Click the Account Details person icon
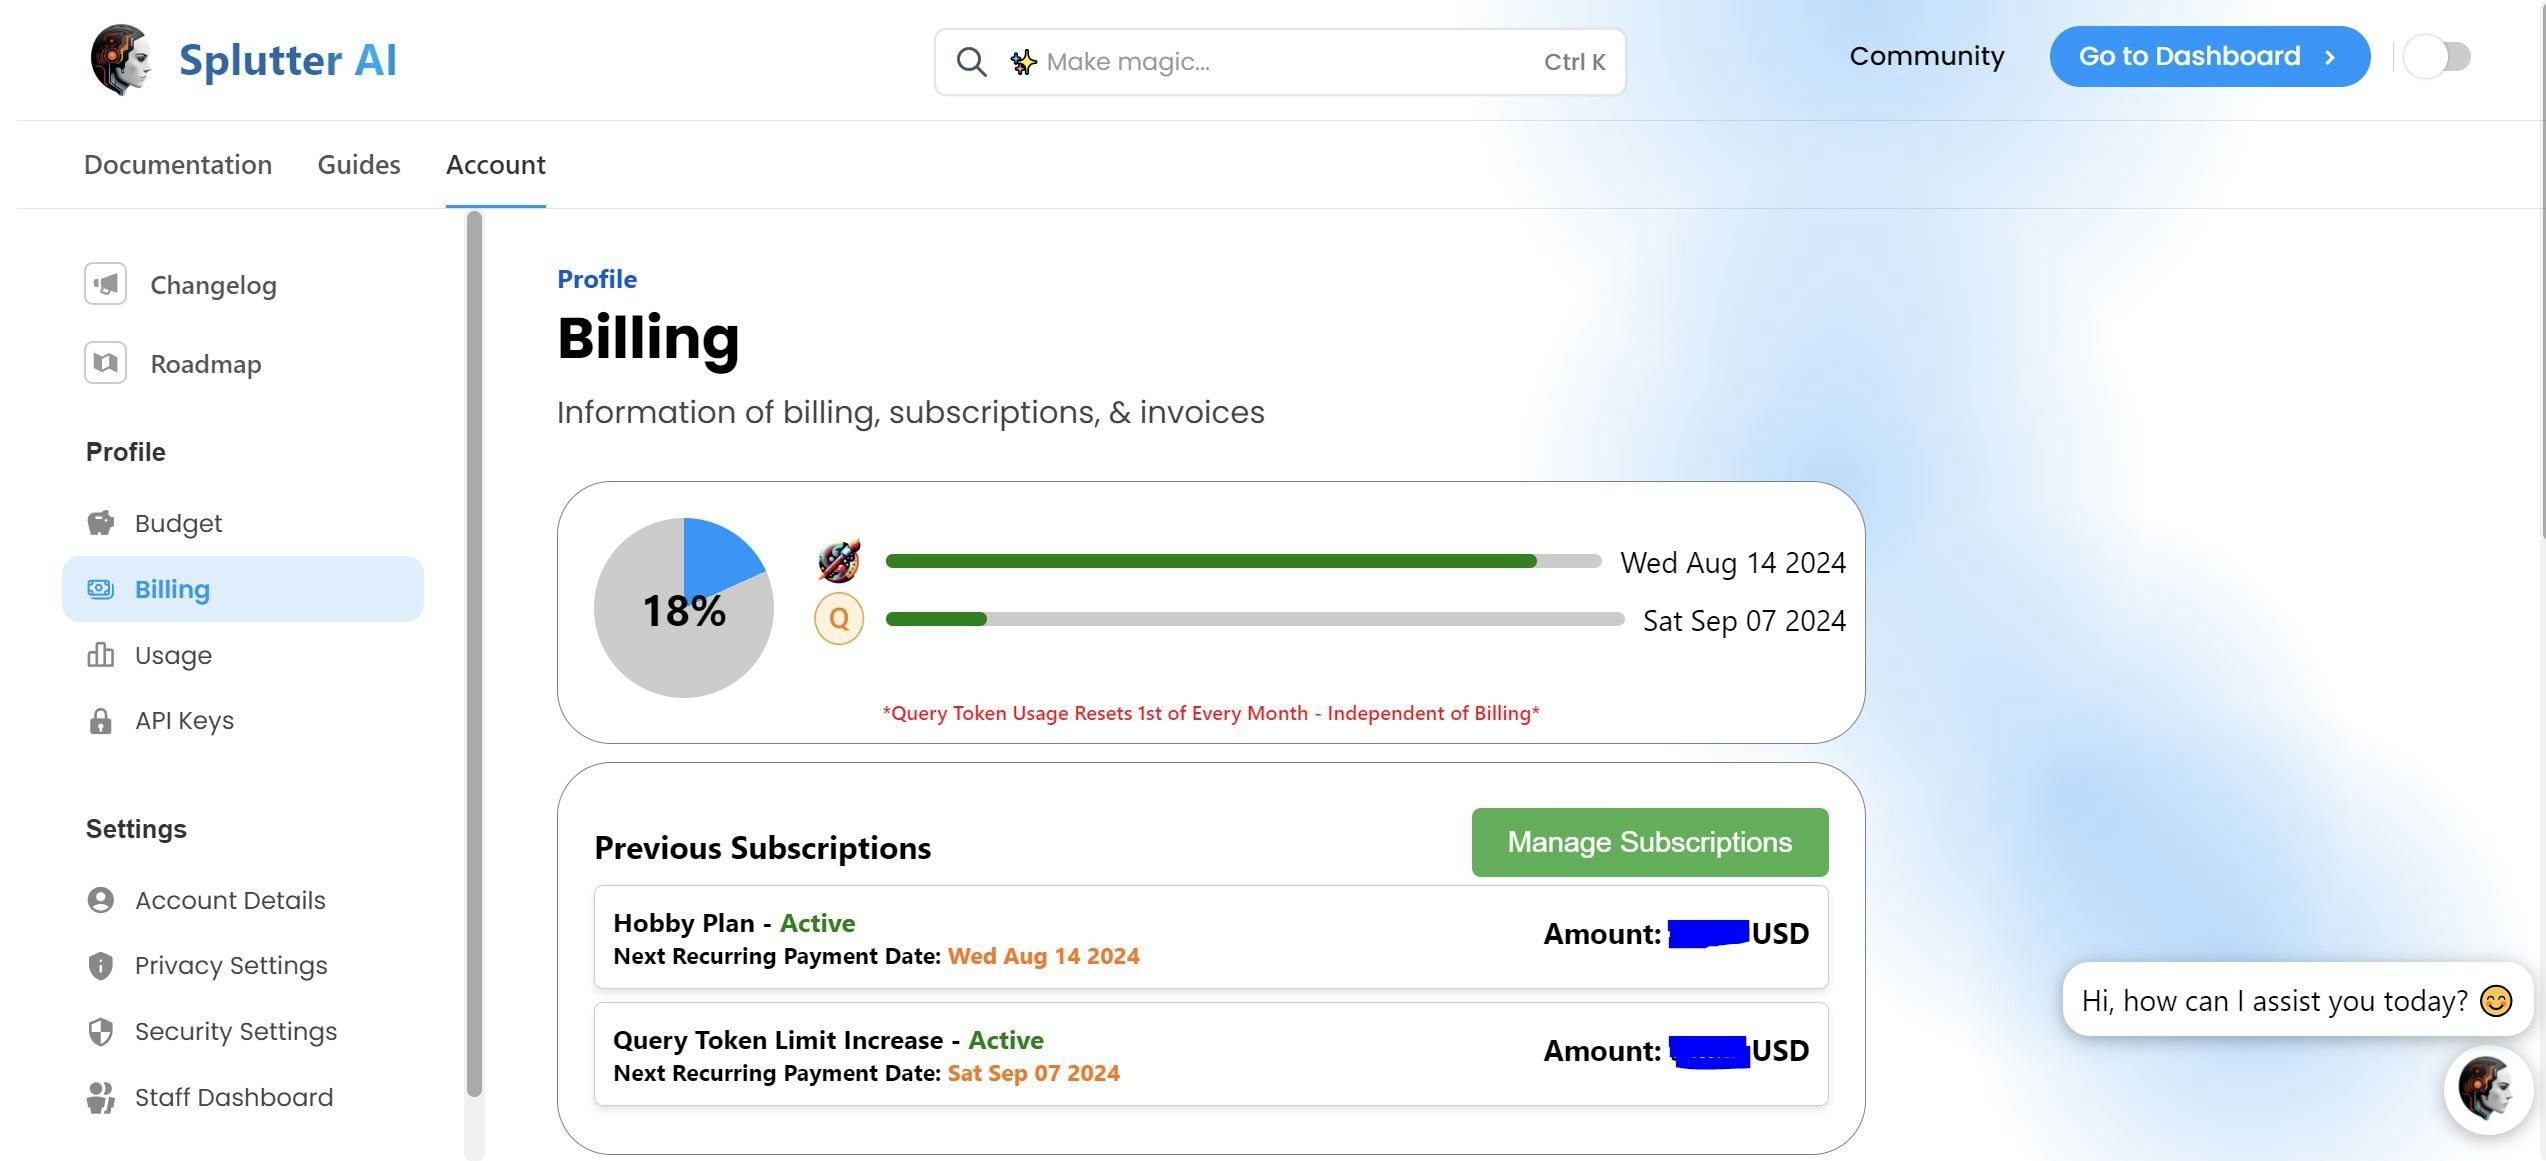The height and width of the screenshot is (1161, 2546). click(101, 900)
